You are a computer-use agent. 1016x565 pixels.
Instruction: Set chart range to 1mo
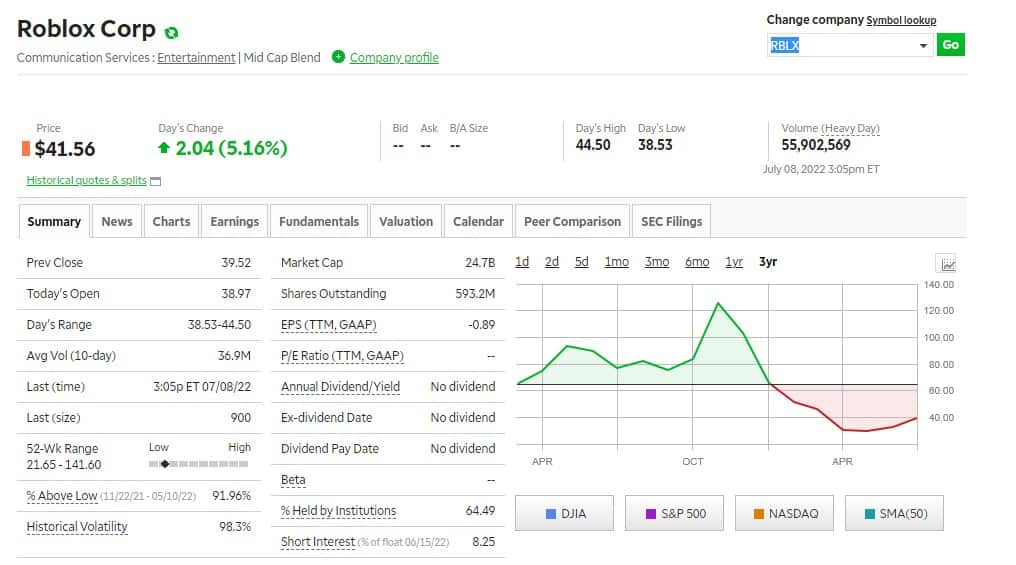pos(616,262)
